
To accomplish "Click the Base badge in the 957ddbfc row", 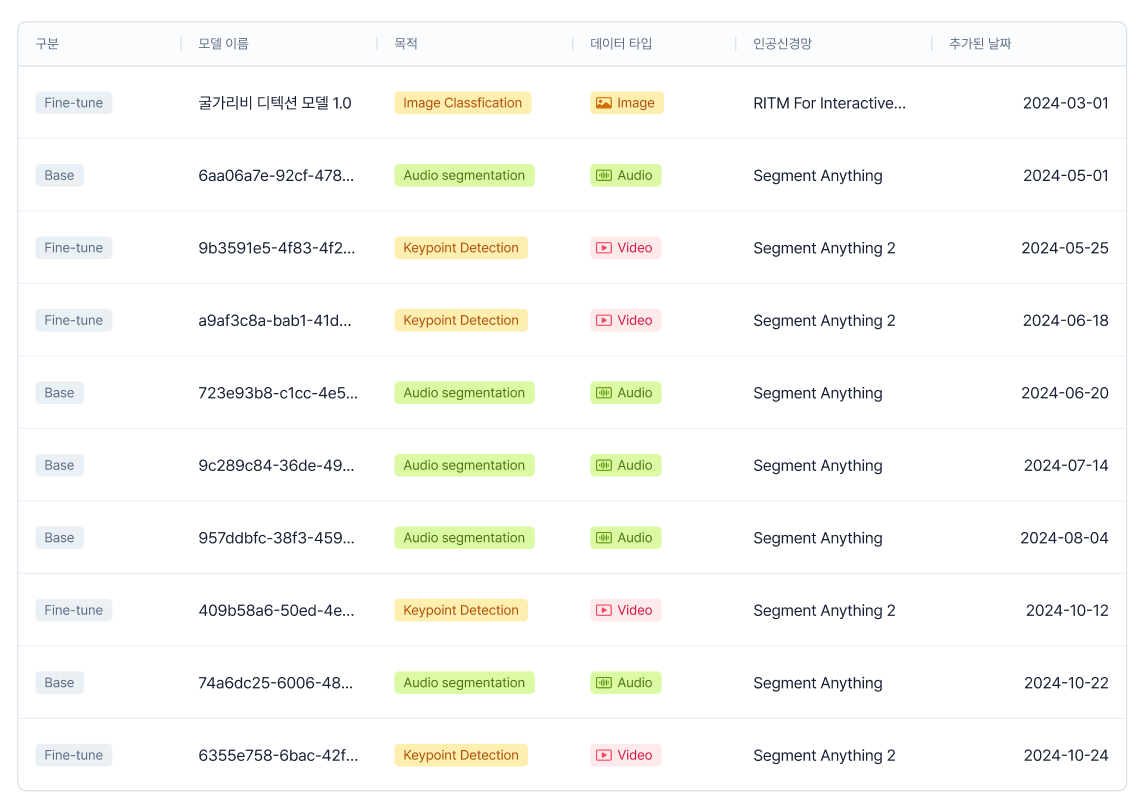I will (x=59, y=538).
